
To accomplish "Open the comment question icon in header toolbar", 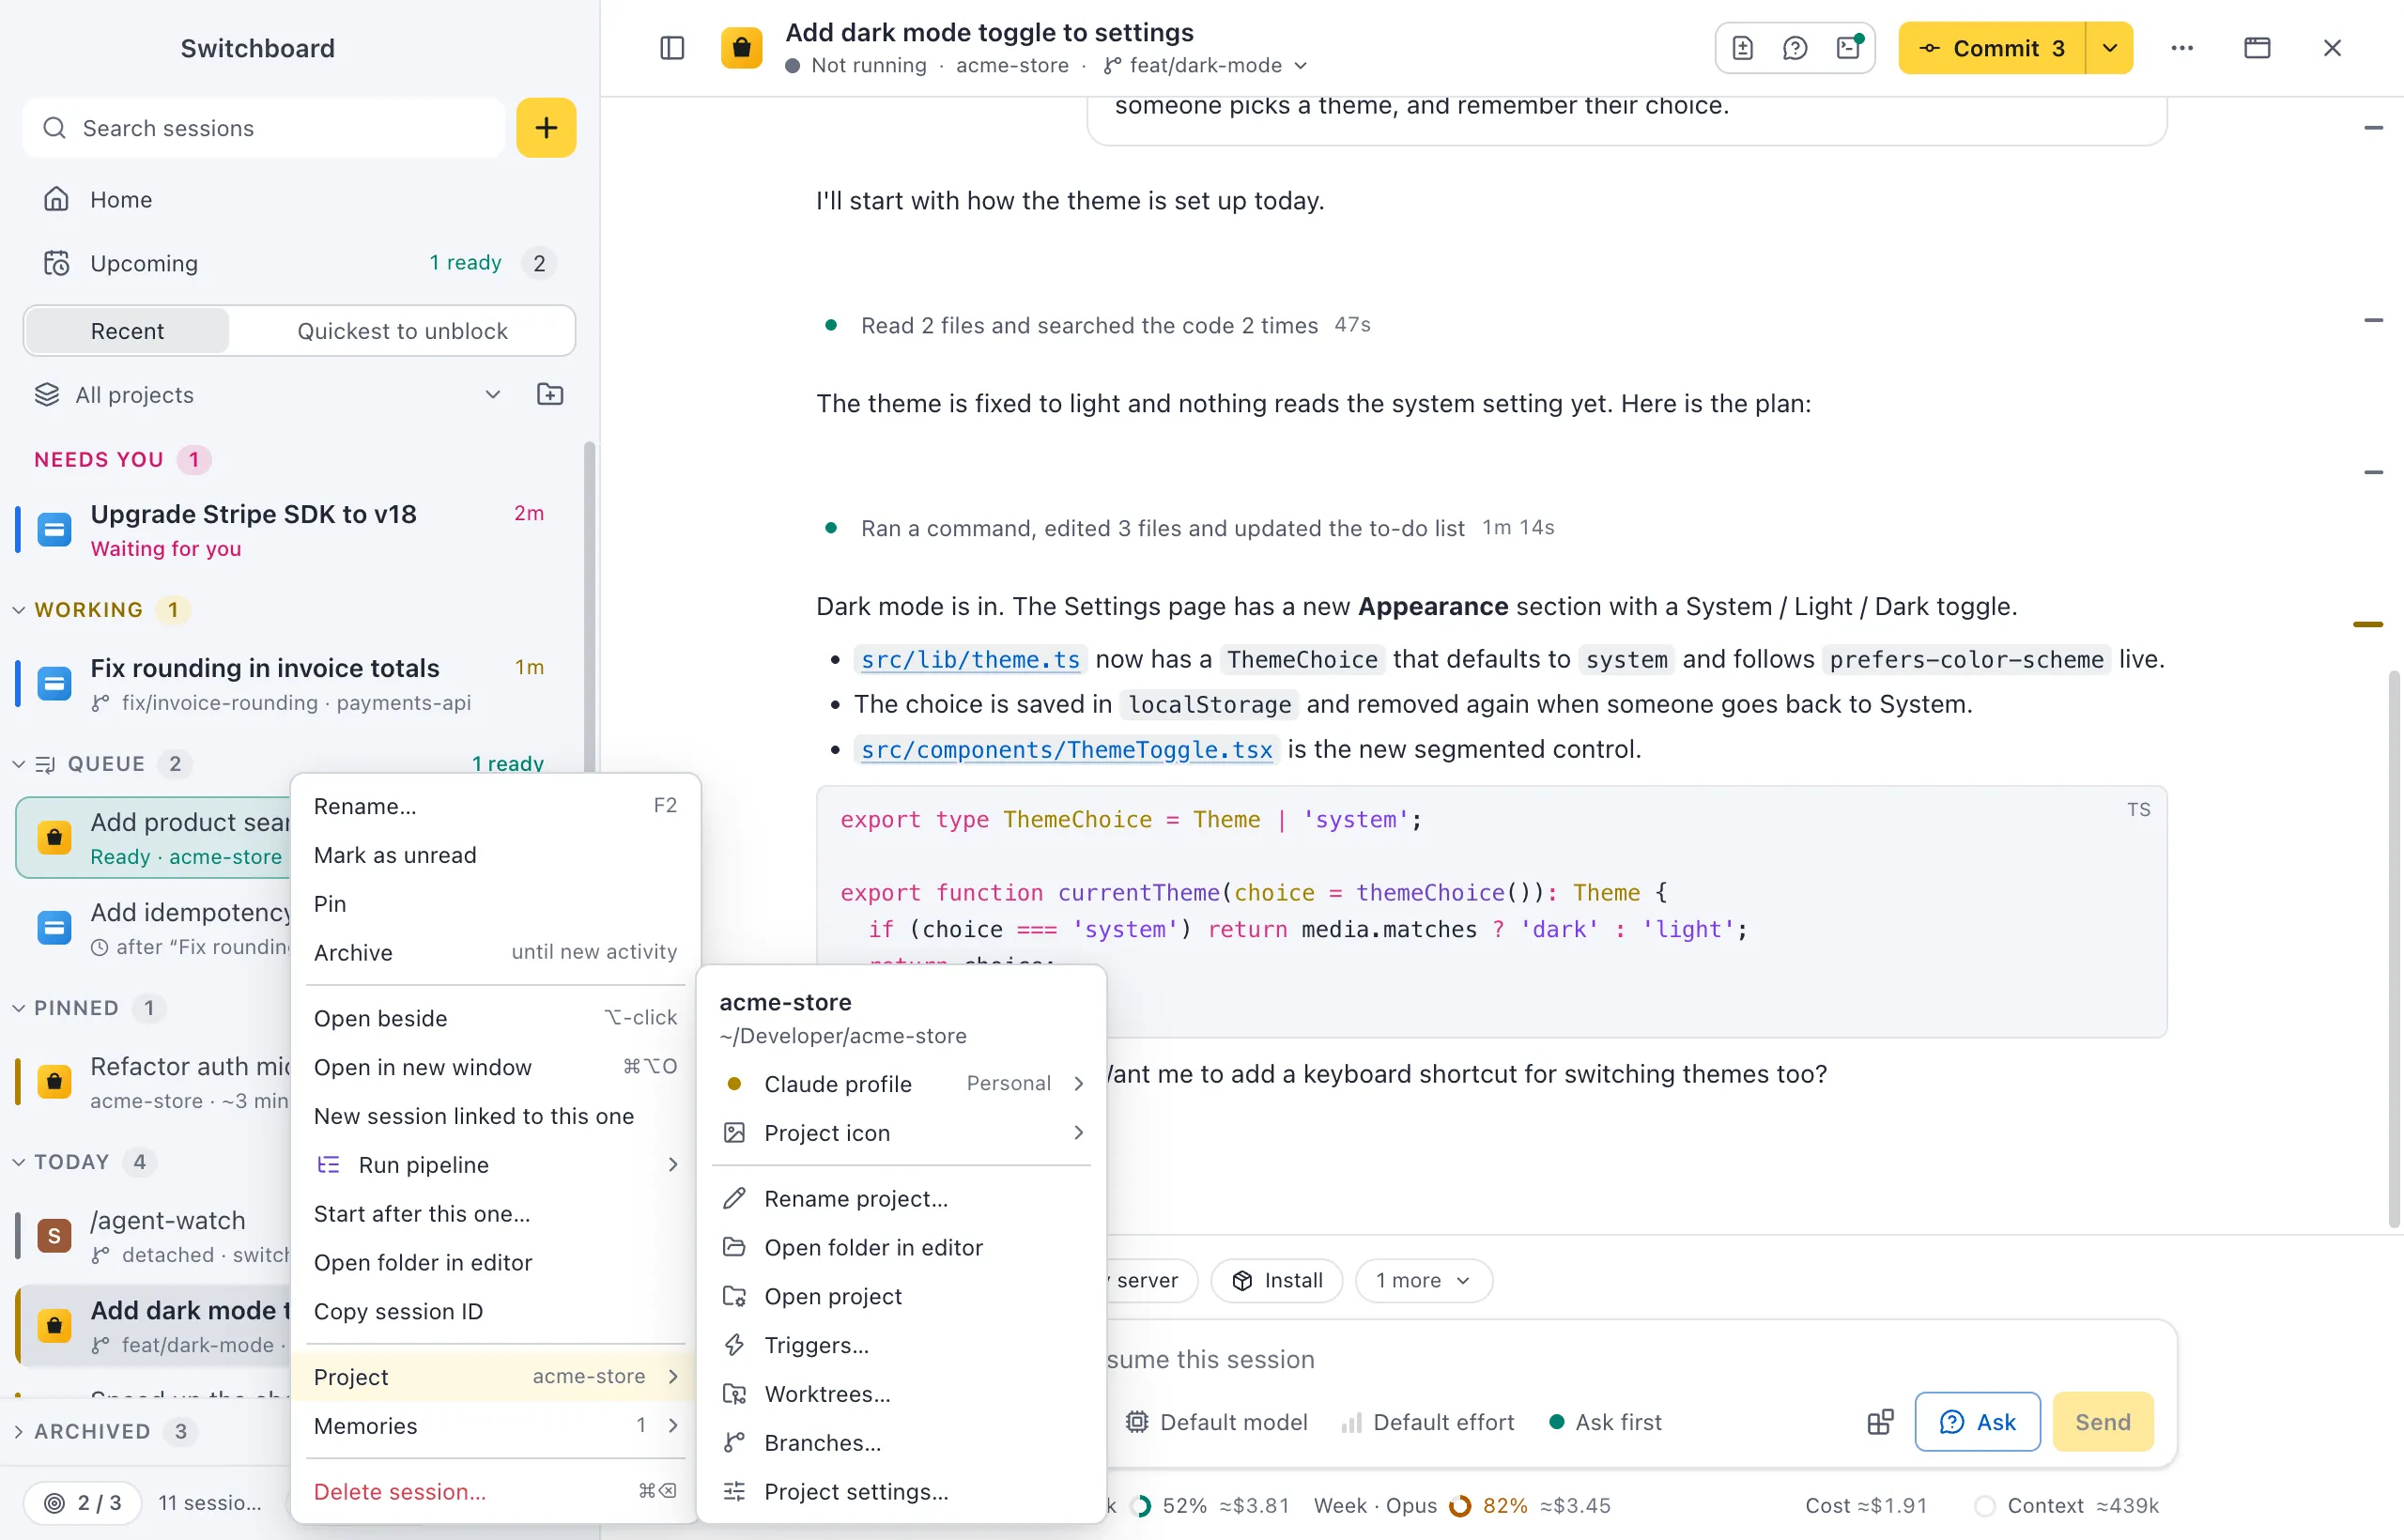I will pyautogui.click(x=1795, y=48).
